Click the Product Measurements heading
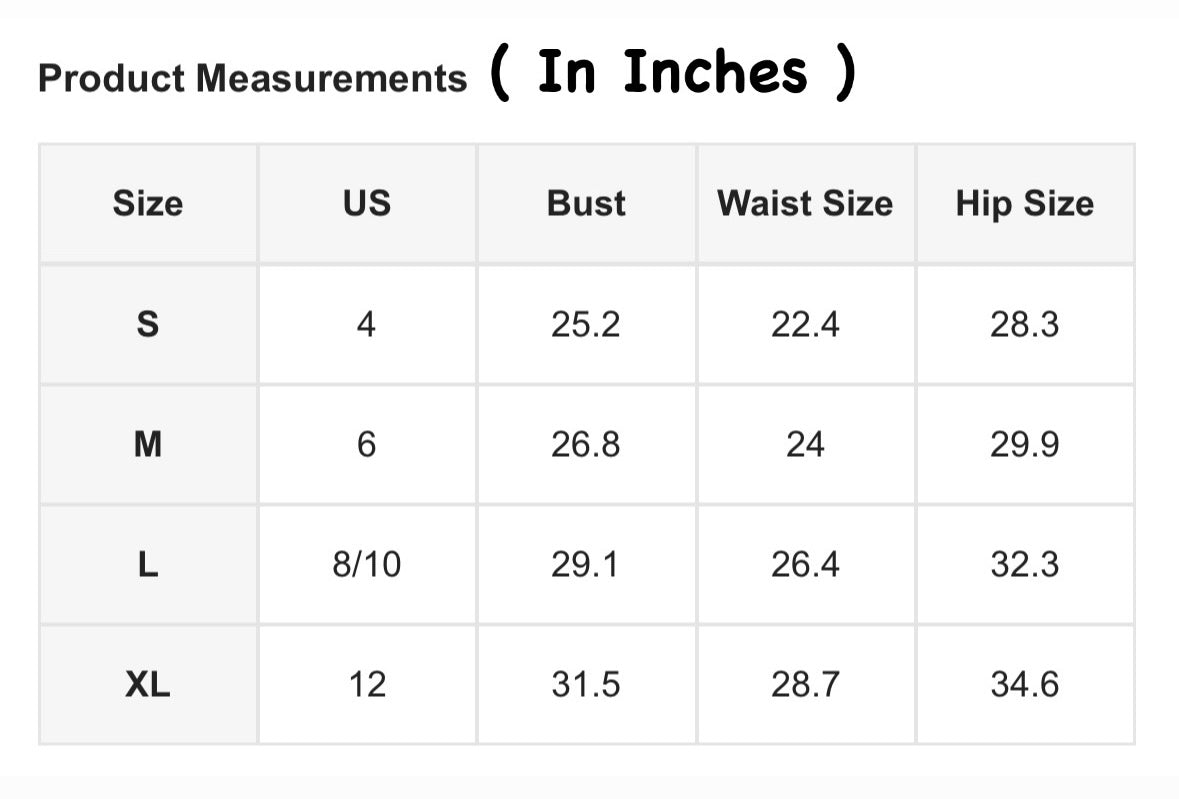This screenshot has width=1179, height=799. coord(252,78)
